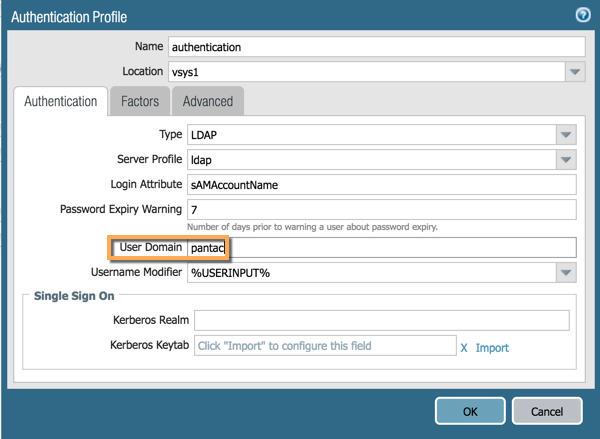Click the Kerberos Keytab field
Screen dimensions: 600x439
tap(322, 346)
